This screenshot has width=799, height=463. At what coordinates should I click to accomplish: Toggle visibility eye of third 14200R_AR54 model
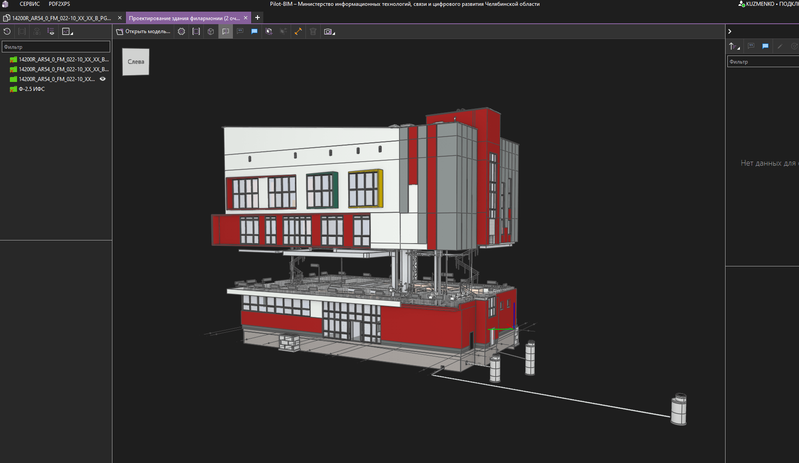click(x=102, y=79)
